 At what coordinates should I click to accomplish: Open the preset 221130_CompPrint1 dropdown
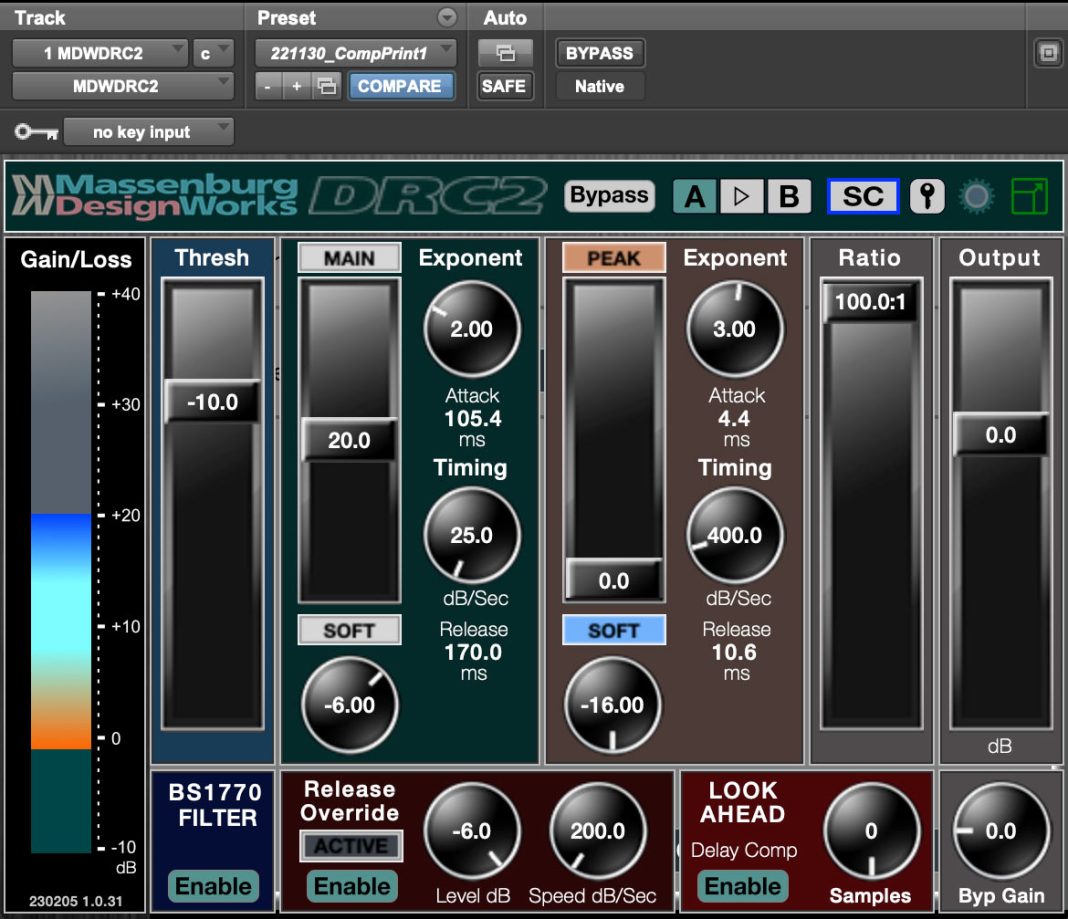[x=353, y=52]
